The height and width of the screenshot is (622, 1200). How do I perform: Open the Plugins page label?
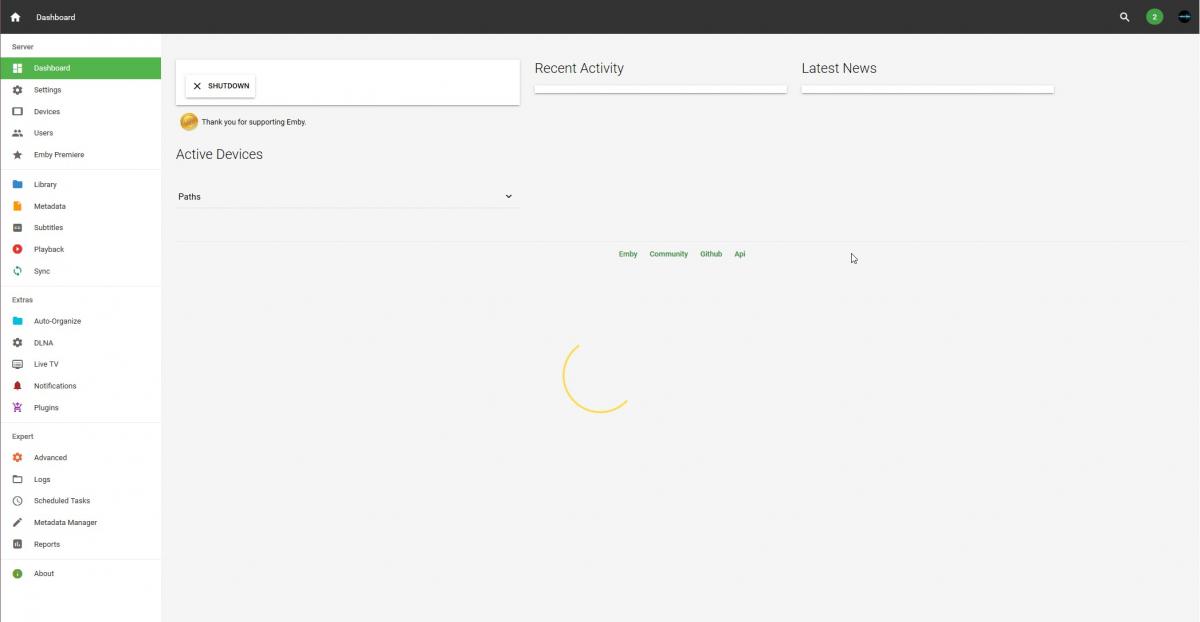[46, 408]
